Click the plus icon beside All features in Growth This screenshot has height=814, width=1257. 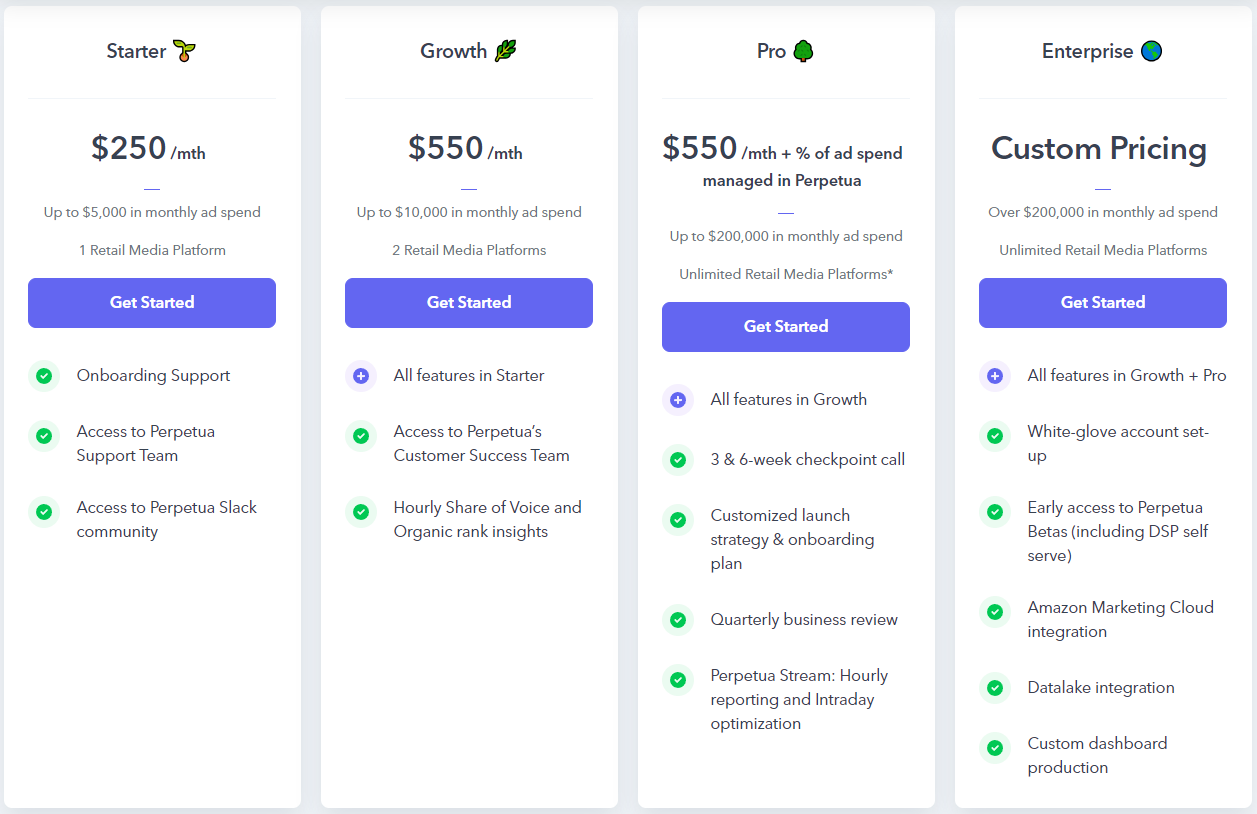[678, 400]
